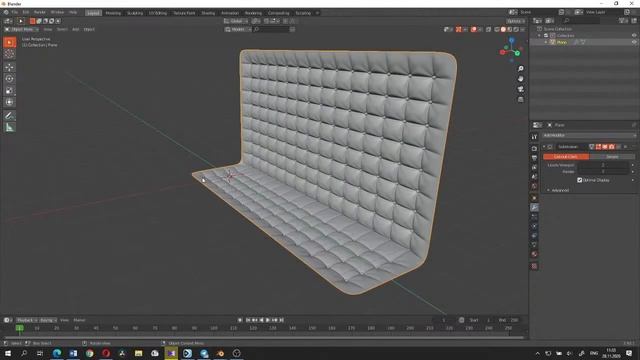Click the timeline auto-keying record button

(240, 320)
